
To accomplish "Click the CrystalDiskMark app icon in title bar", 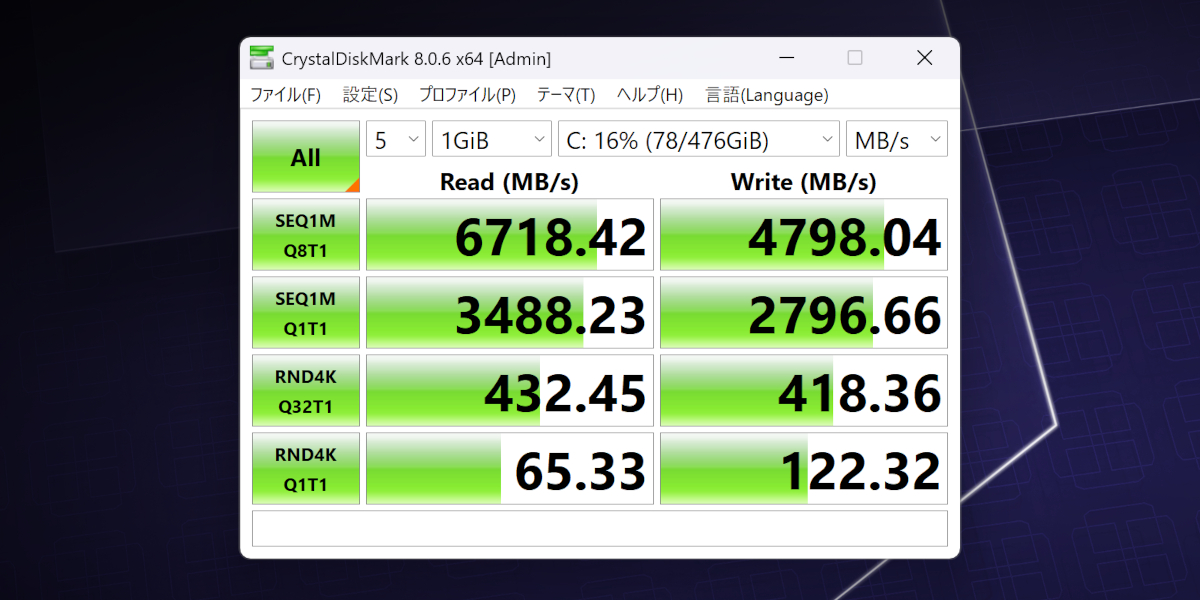I will (x=262, y=59).
